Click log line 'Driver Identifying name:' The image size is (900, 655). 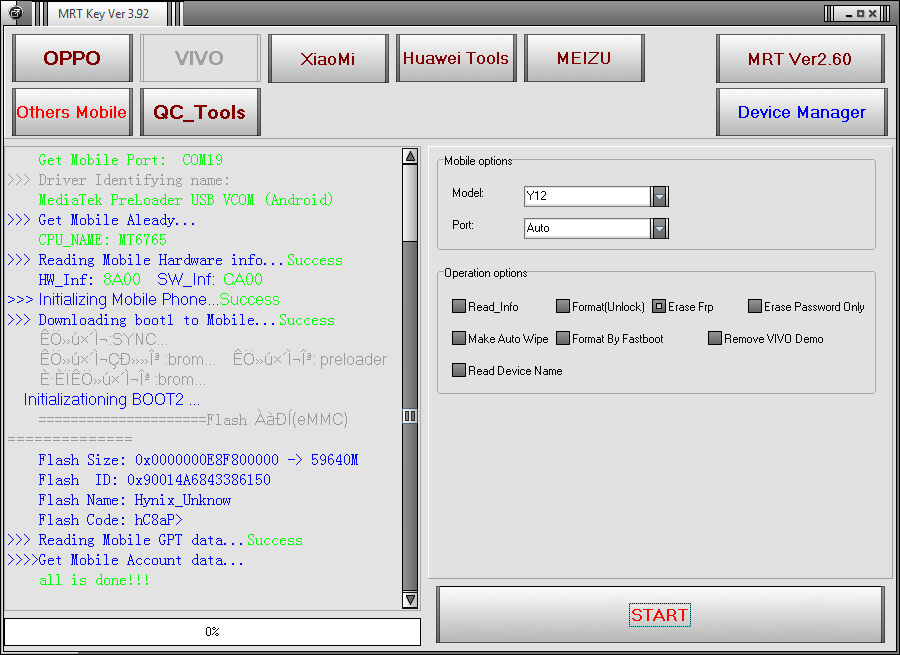(119, 180)
